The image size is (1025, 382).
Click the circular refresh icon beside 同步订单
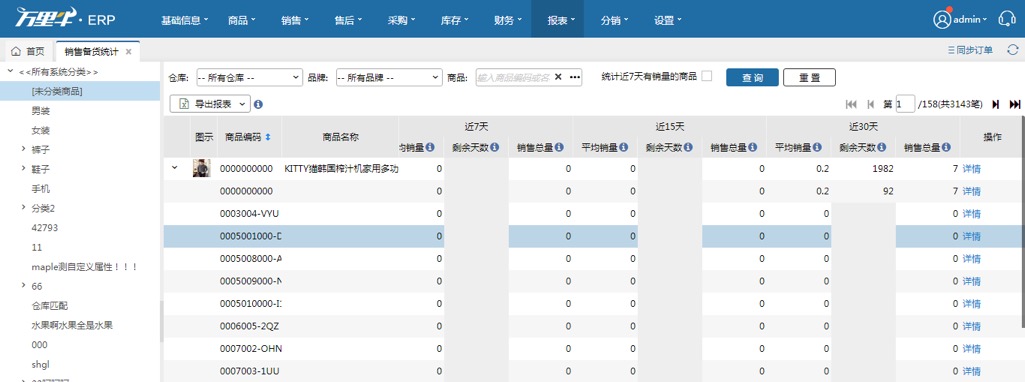(1013, 50)
